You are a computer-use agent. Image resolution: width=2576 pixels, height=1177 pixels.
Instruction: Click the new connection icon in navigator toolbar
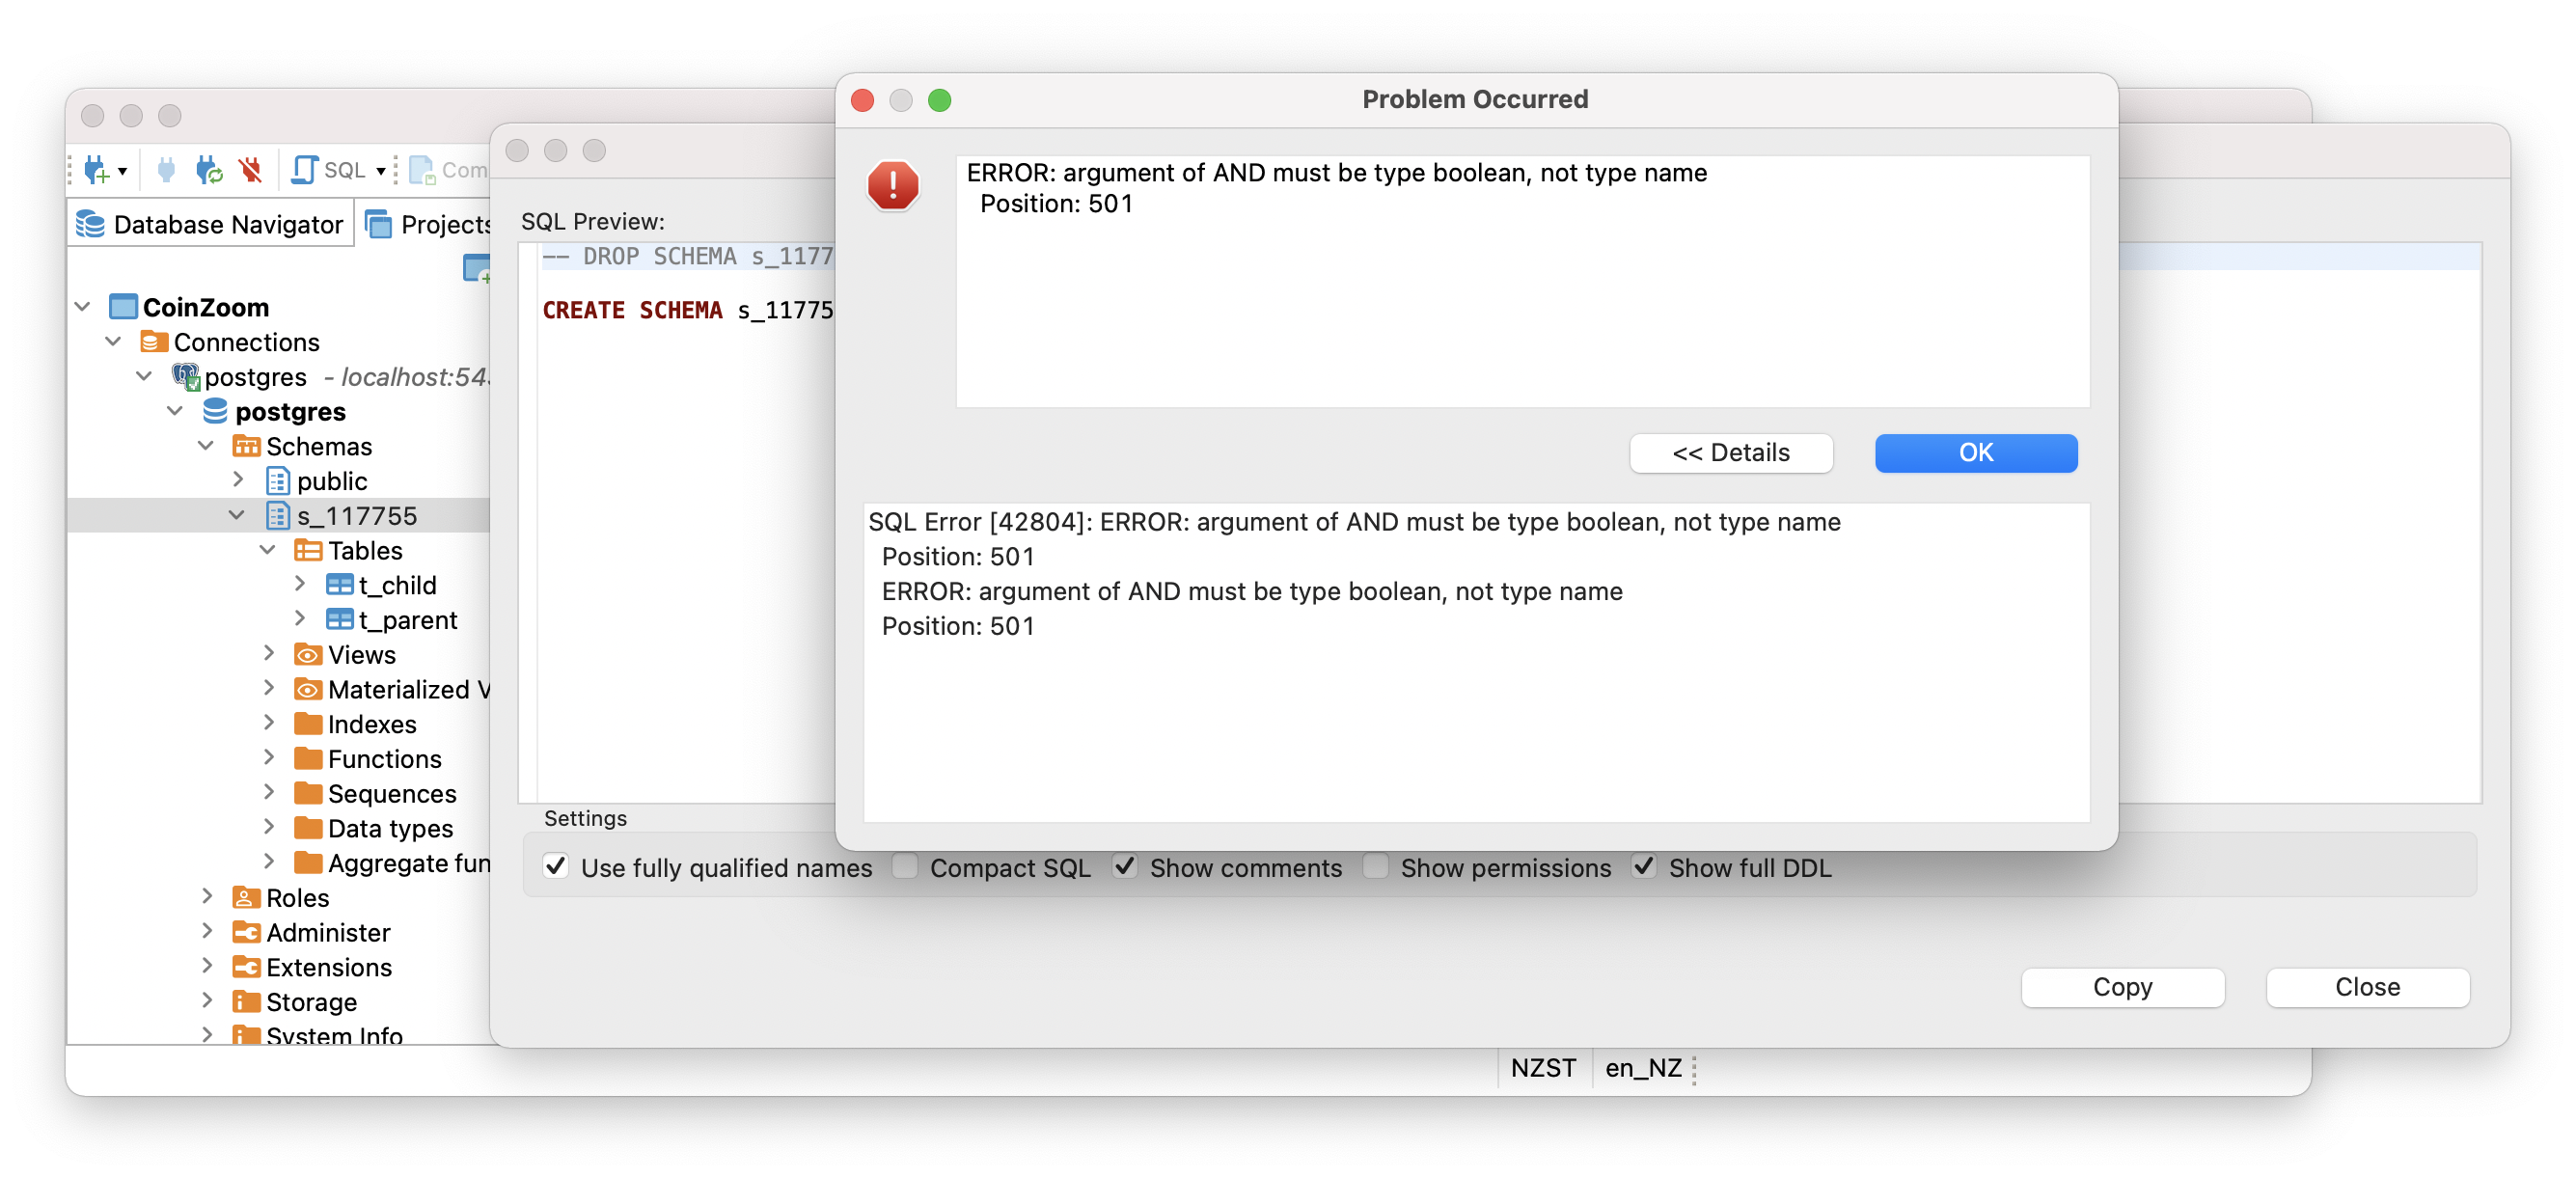(477, 268)
